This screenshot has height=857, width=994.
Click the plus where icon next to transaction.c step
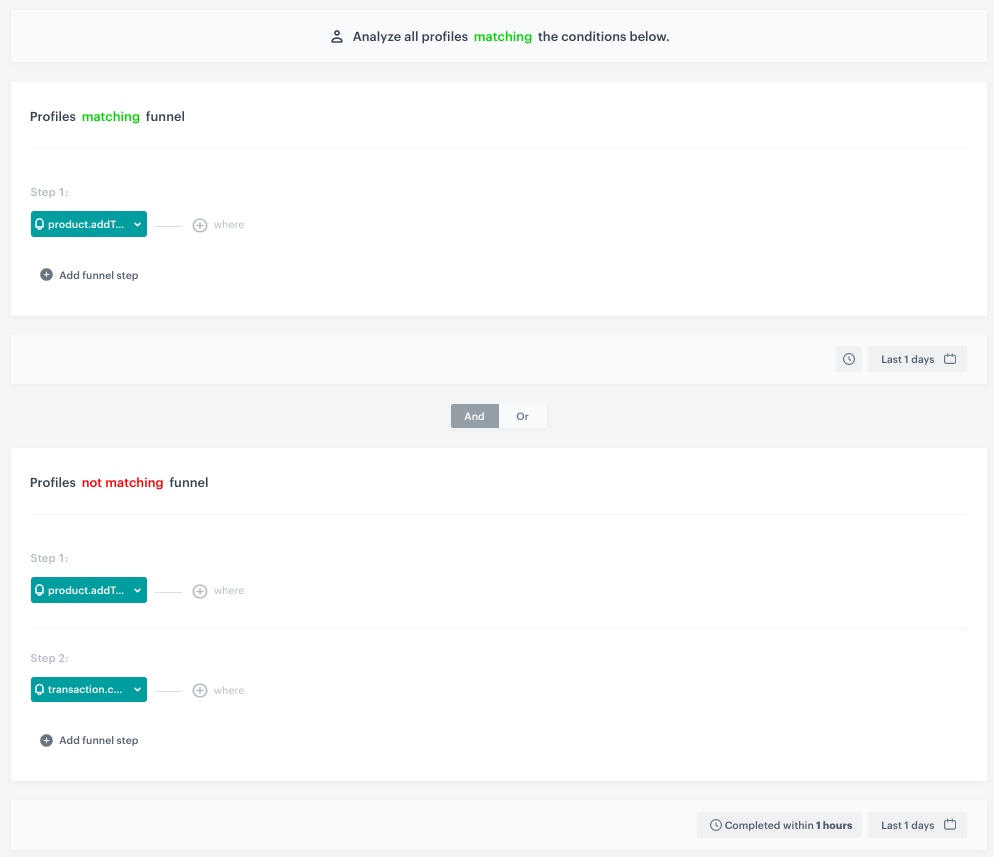click(200, 690)
